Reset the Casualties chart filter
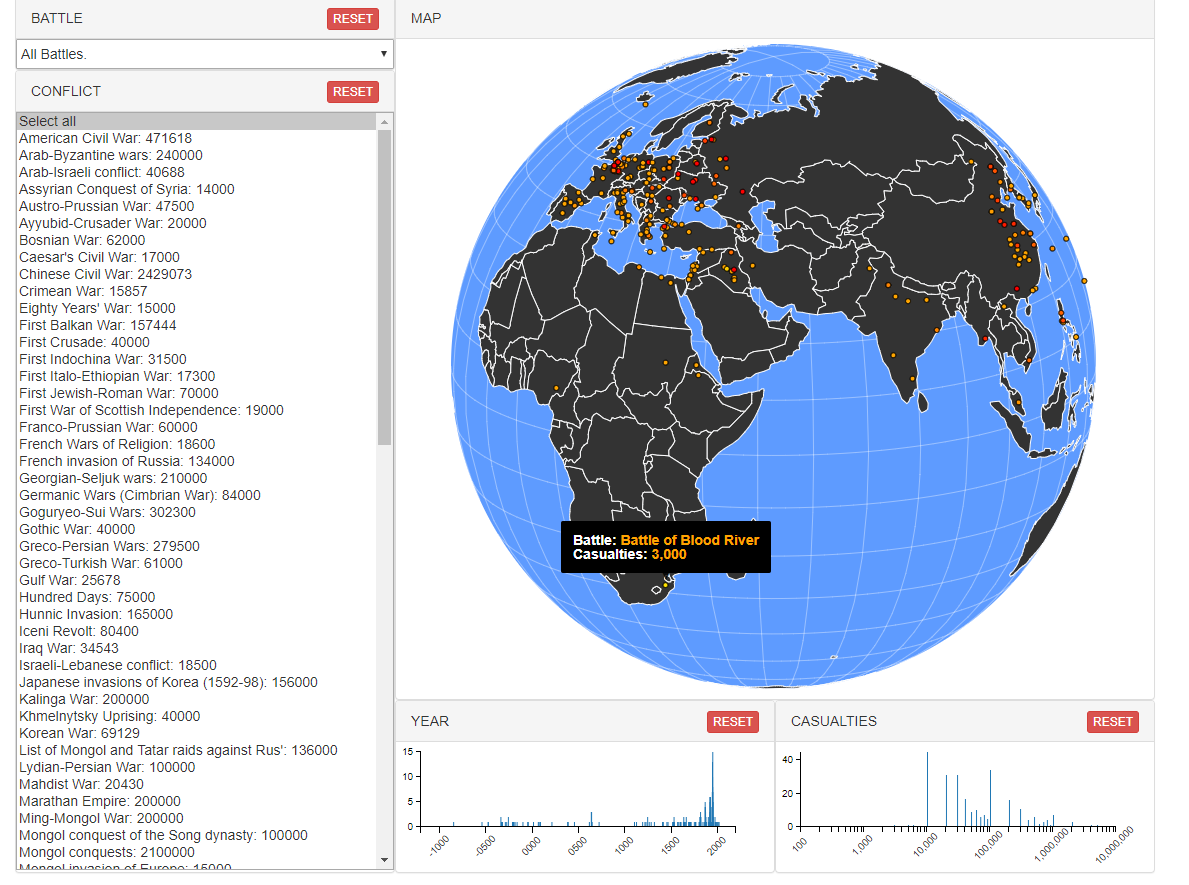The height and width of the screenshot is (885, 1189). coord(1112,722)
